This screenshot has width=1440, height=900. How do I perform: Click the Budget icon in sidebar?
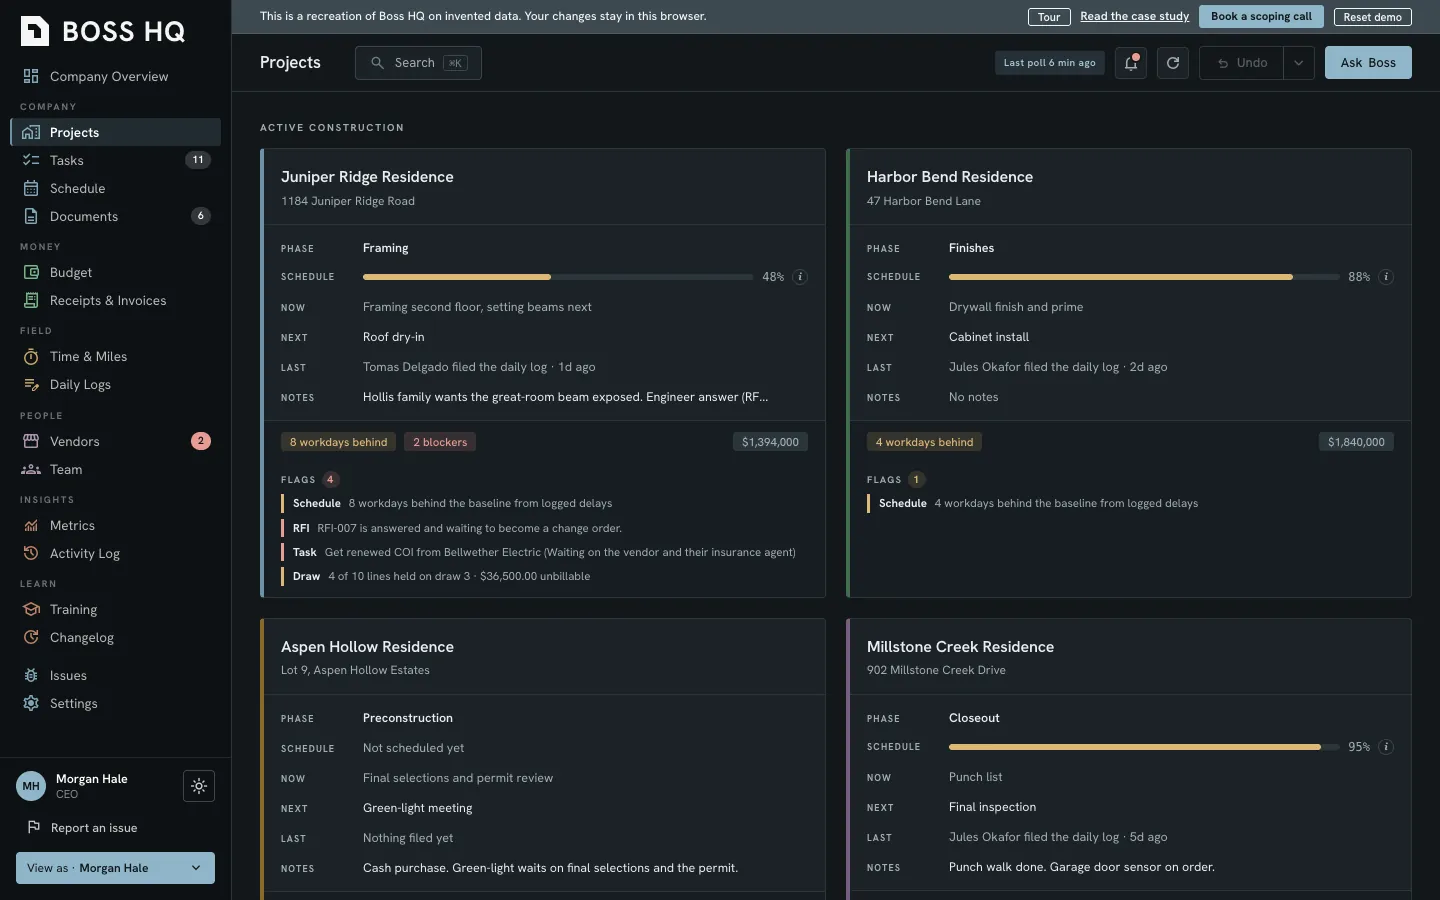[x=31, y=272]
